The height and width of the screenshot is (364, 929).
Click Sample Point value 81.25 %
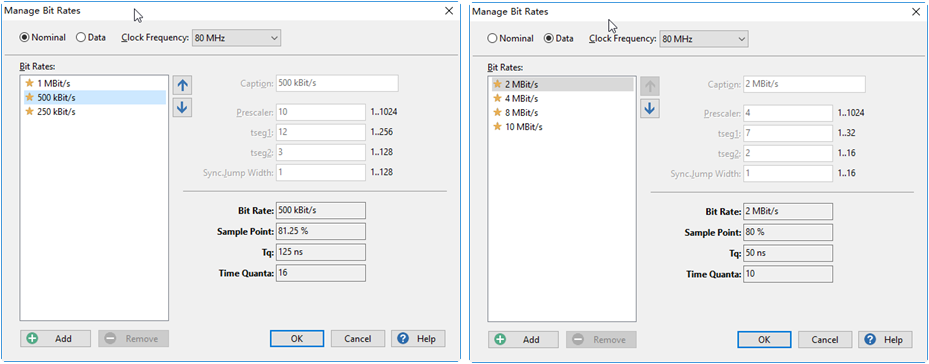point(321,231)
